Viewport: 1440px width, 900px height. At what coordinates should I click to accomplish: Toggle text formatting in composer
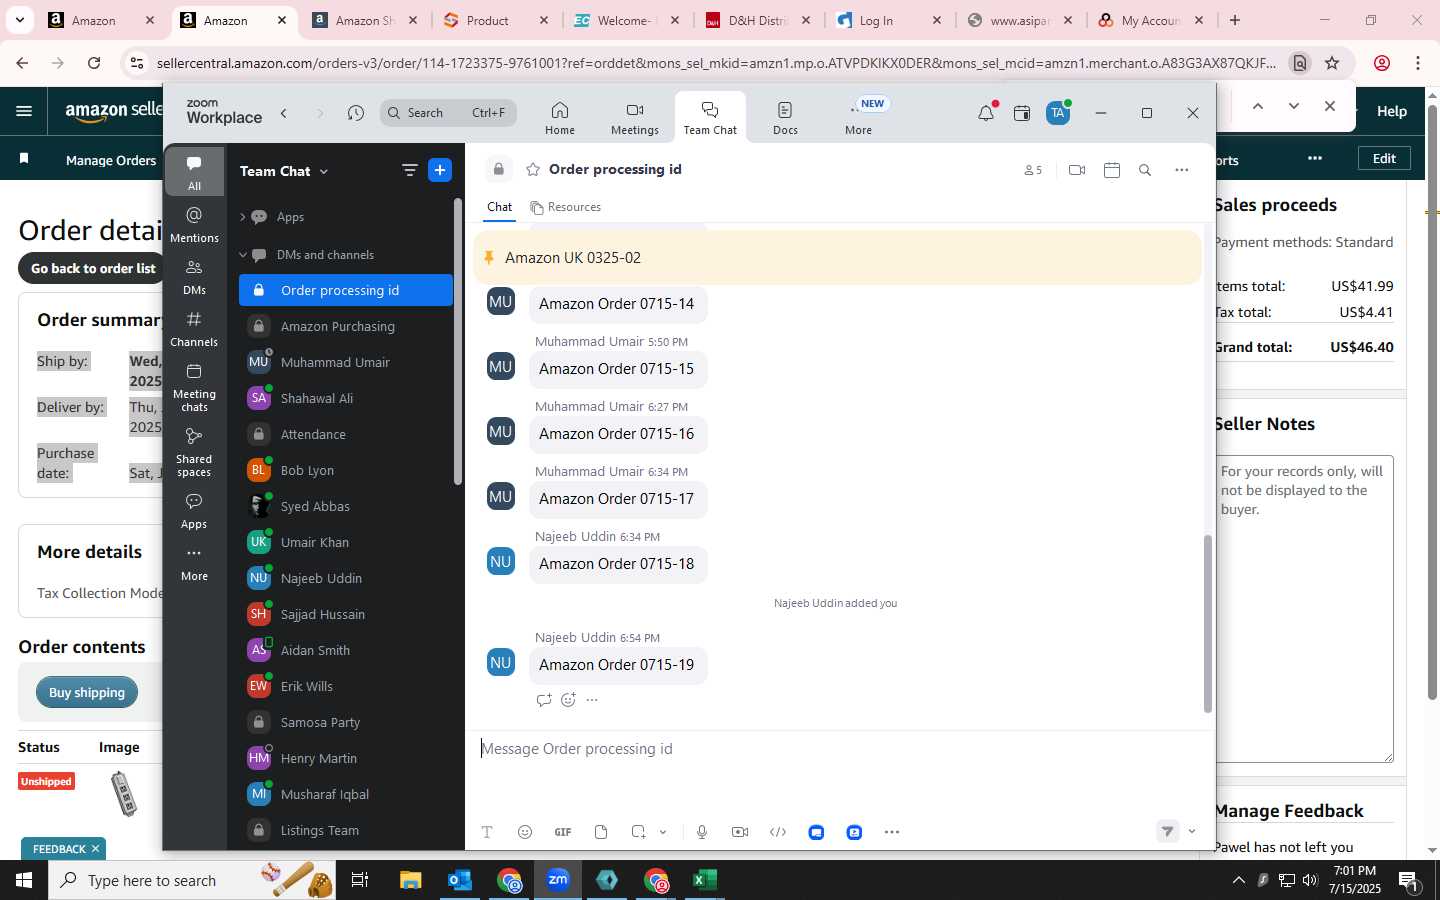487,832
